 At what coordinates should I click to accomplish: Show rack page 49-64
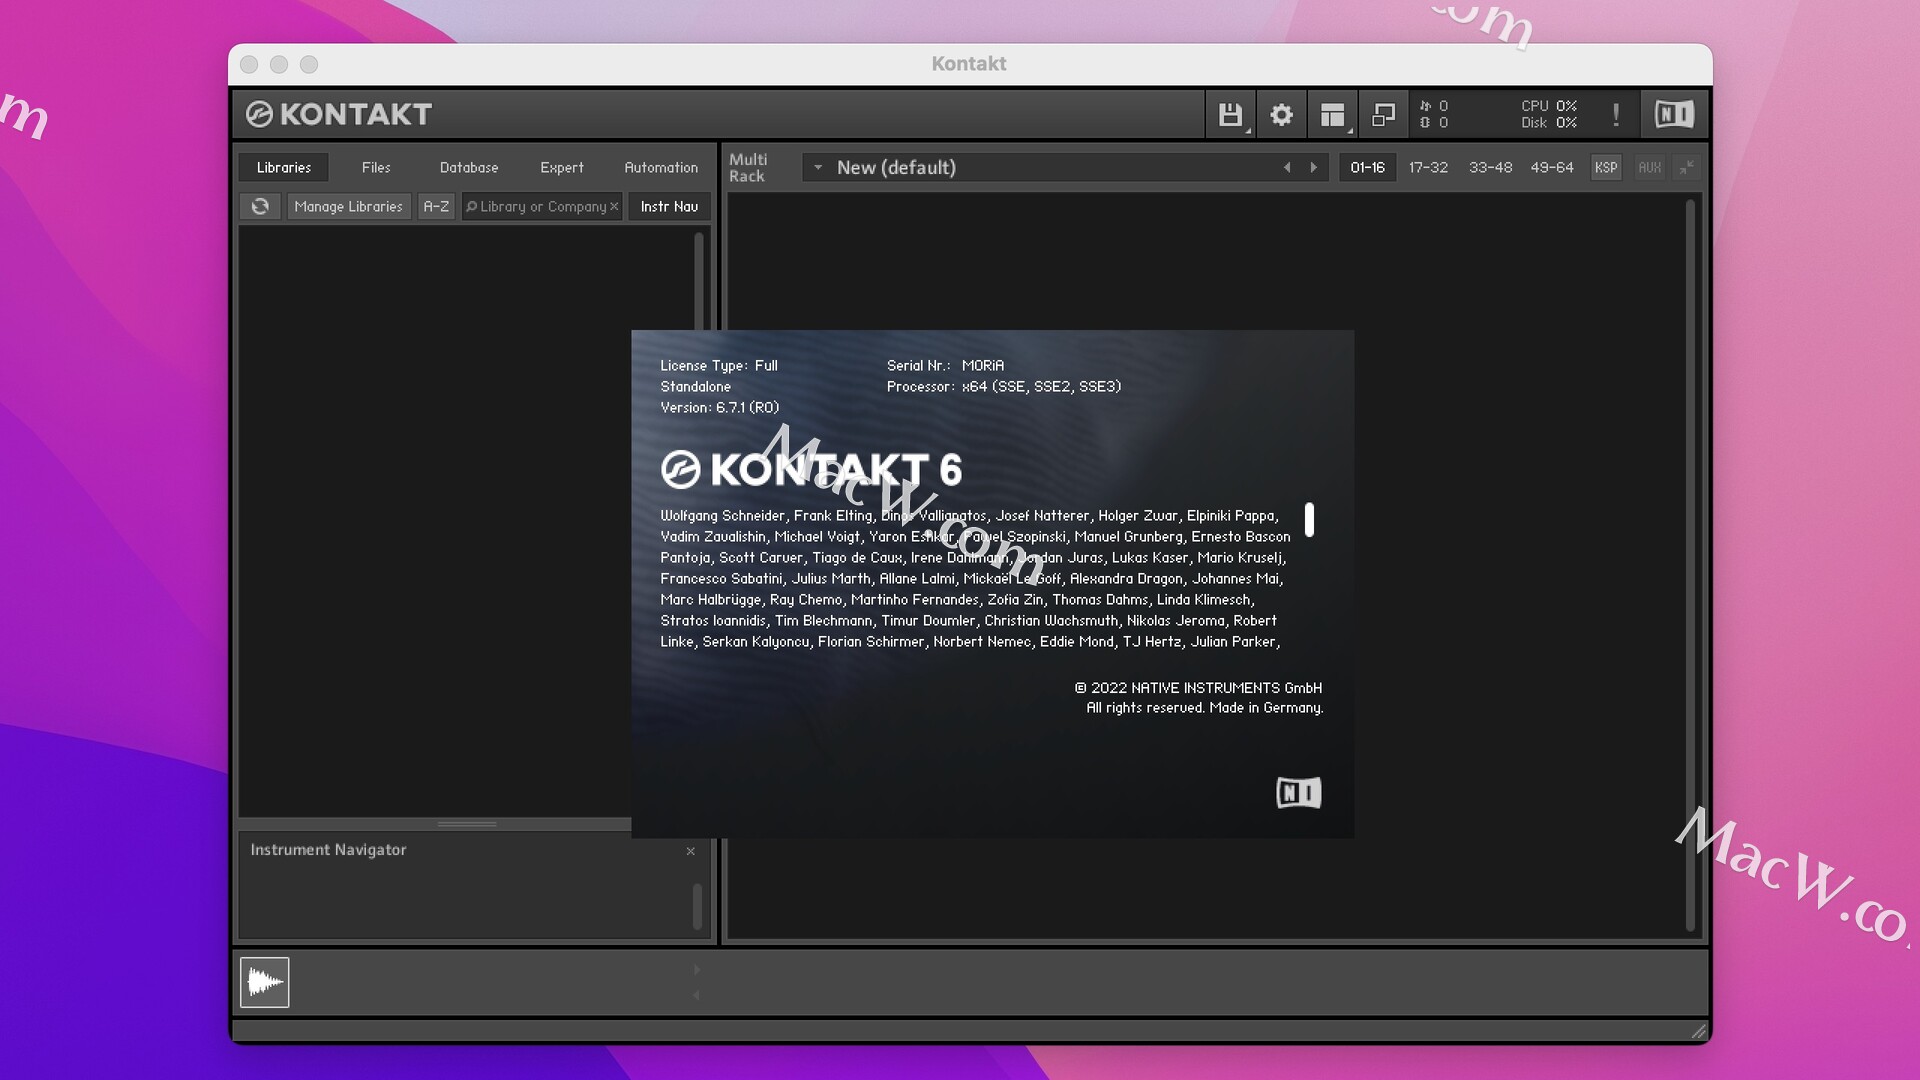[x=1552, y=167]
